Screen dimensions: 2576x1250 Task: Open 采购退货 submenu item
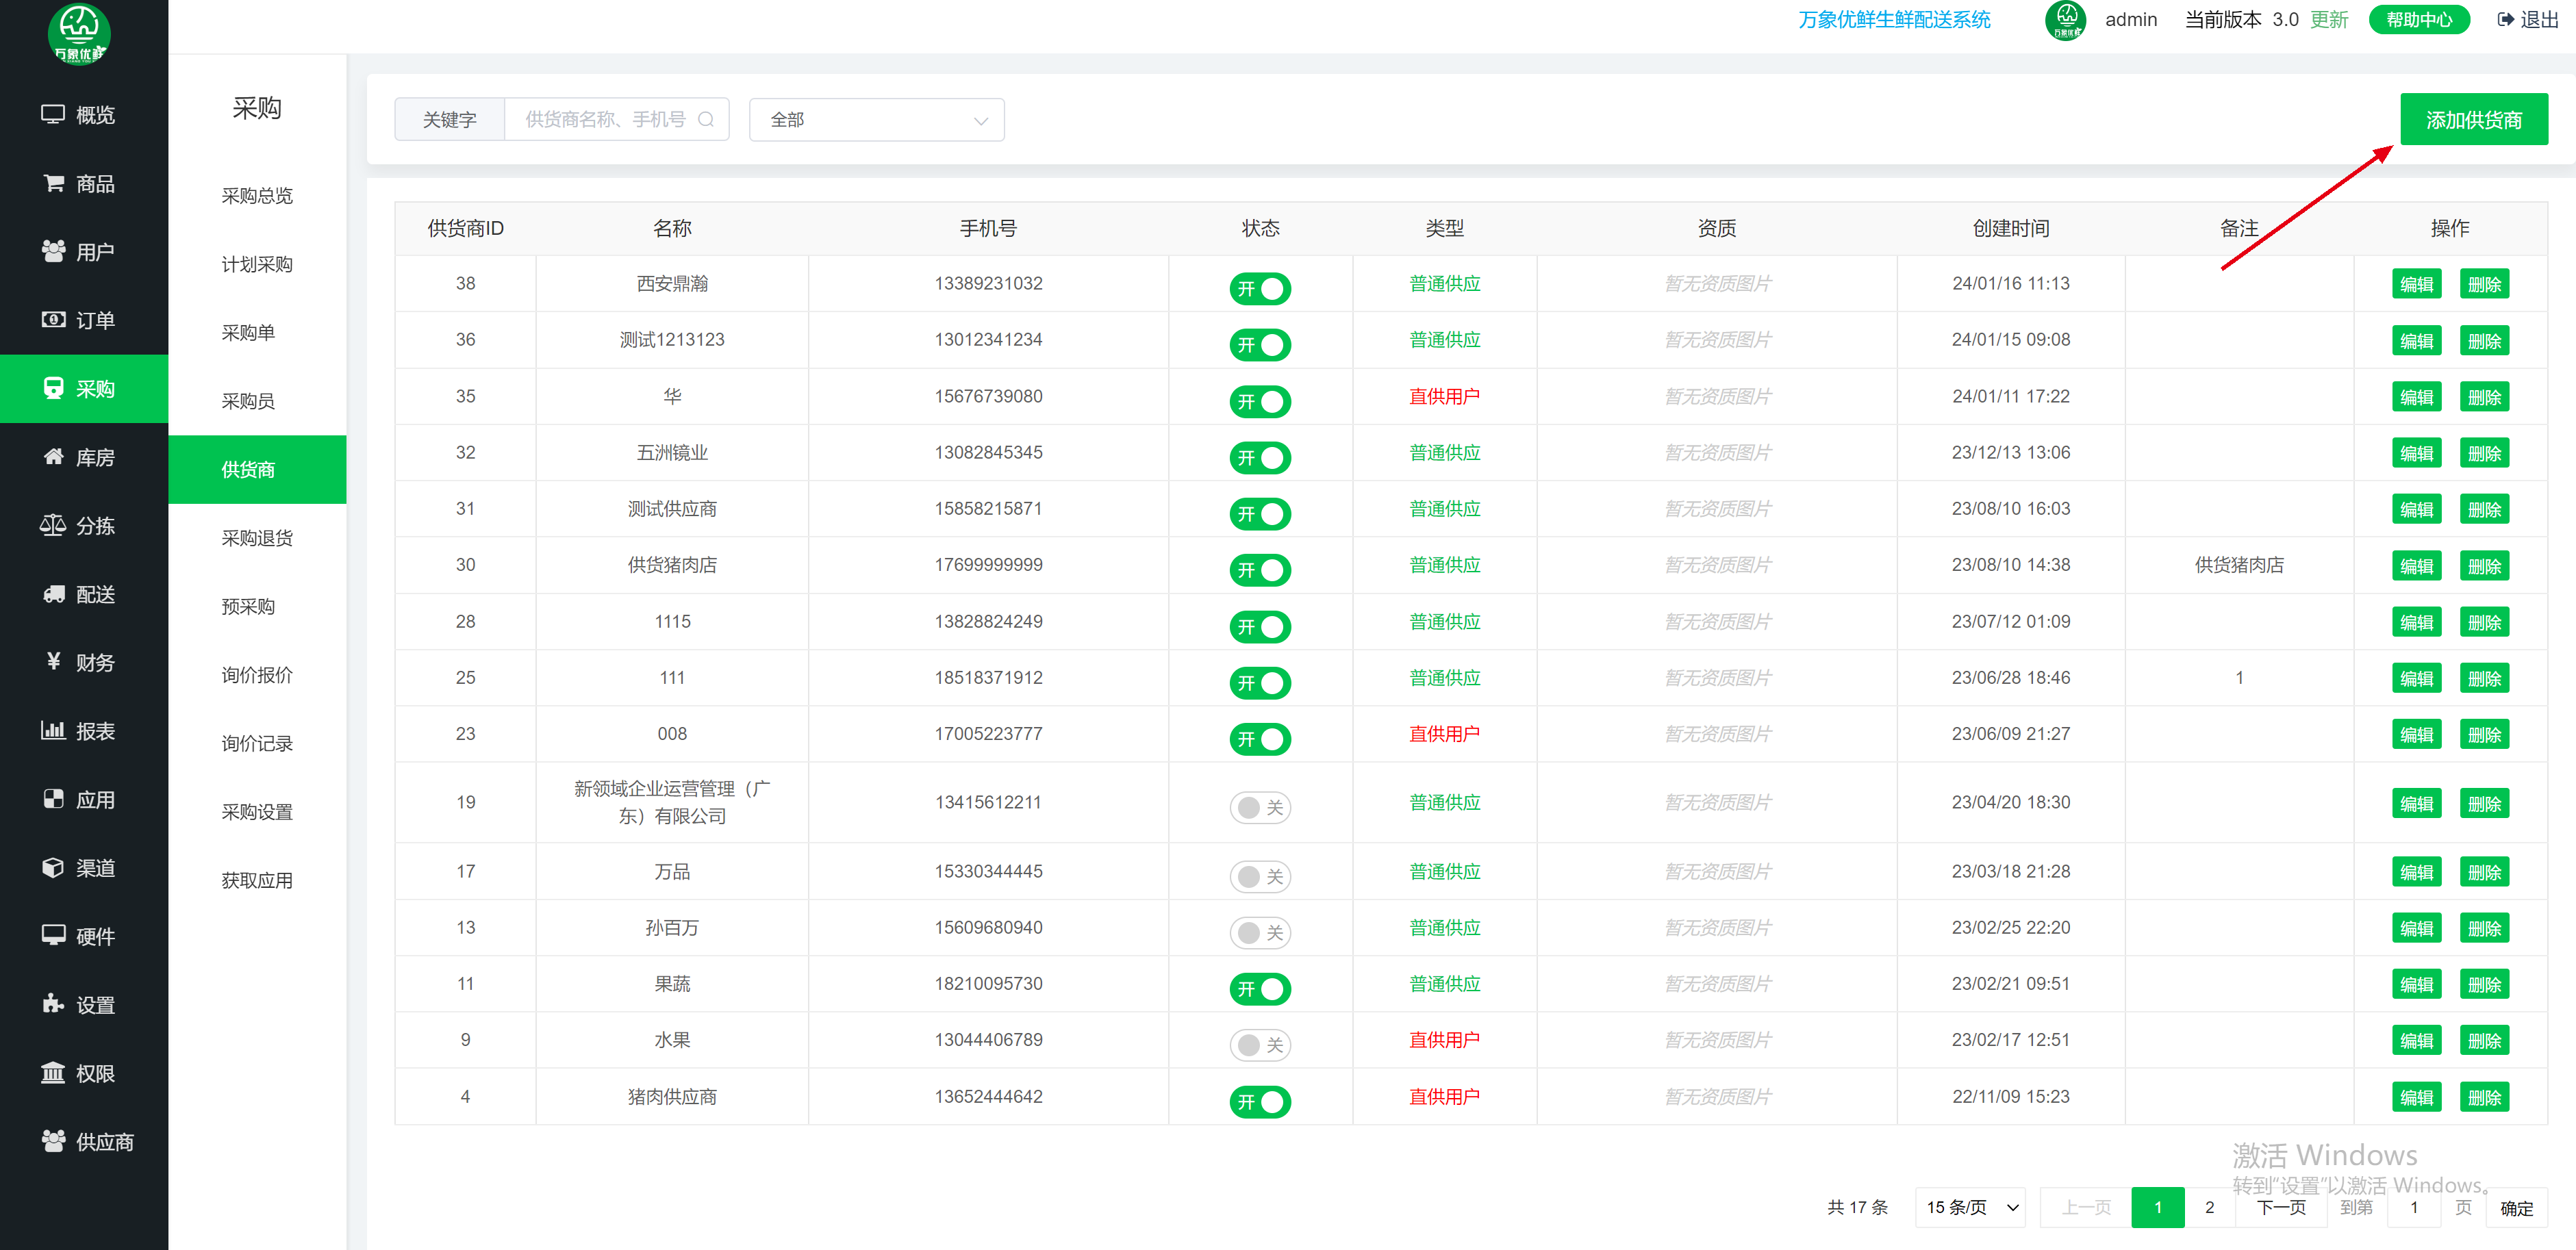[x=257, y=538]
